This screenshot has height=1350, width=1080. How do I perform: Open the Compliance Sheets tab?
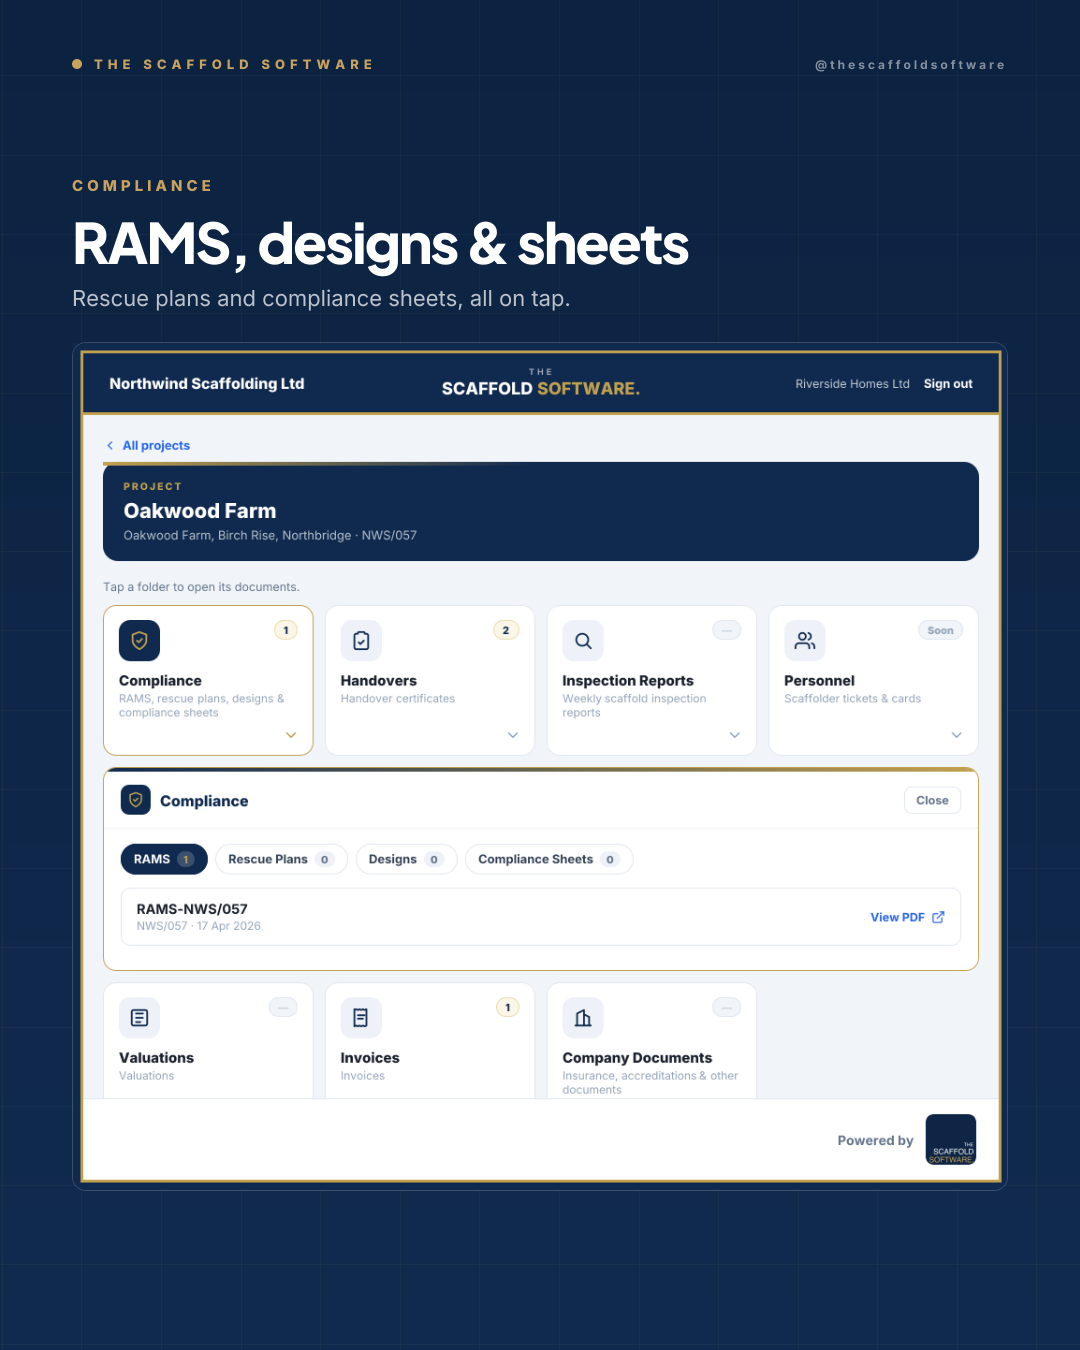coord(549,859)
